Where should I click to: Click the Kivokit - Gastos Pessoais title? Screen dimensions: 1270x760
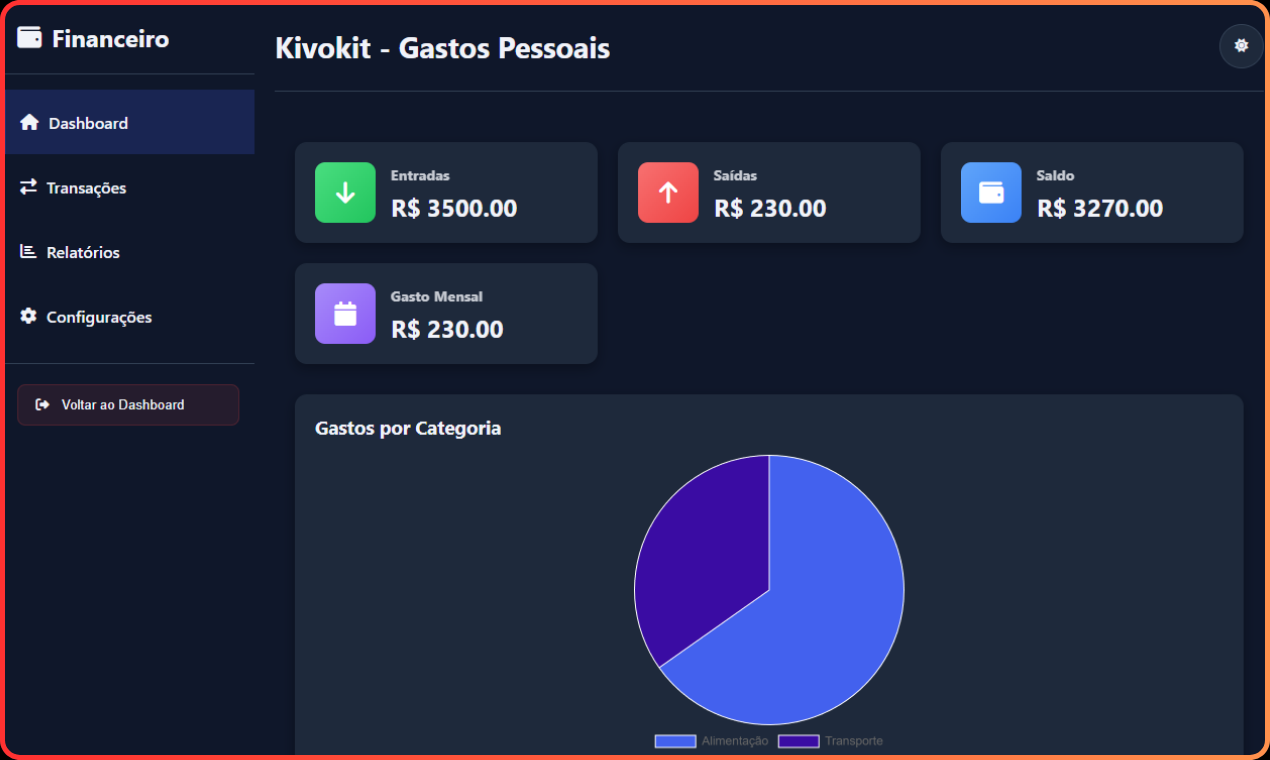click(x=442, y=48)
